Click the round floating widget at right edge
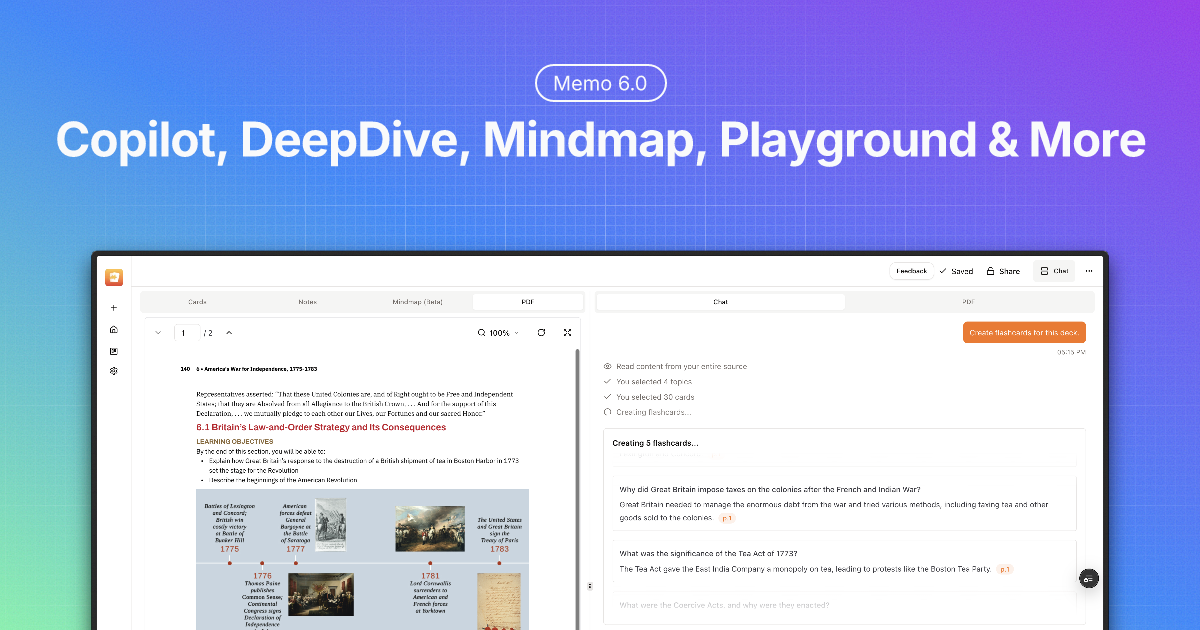 (x=1089, y=578)
